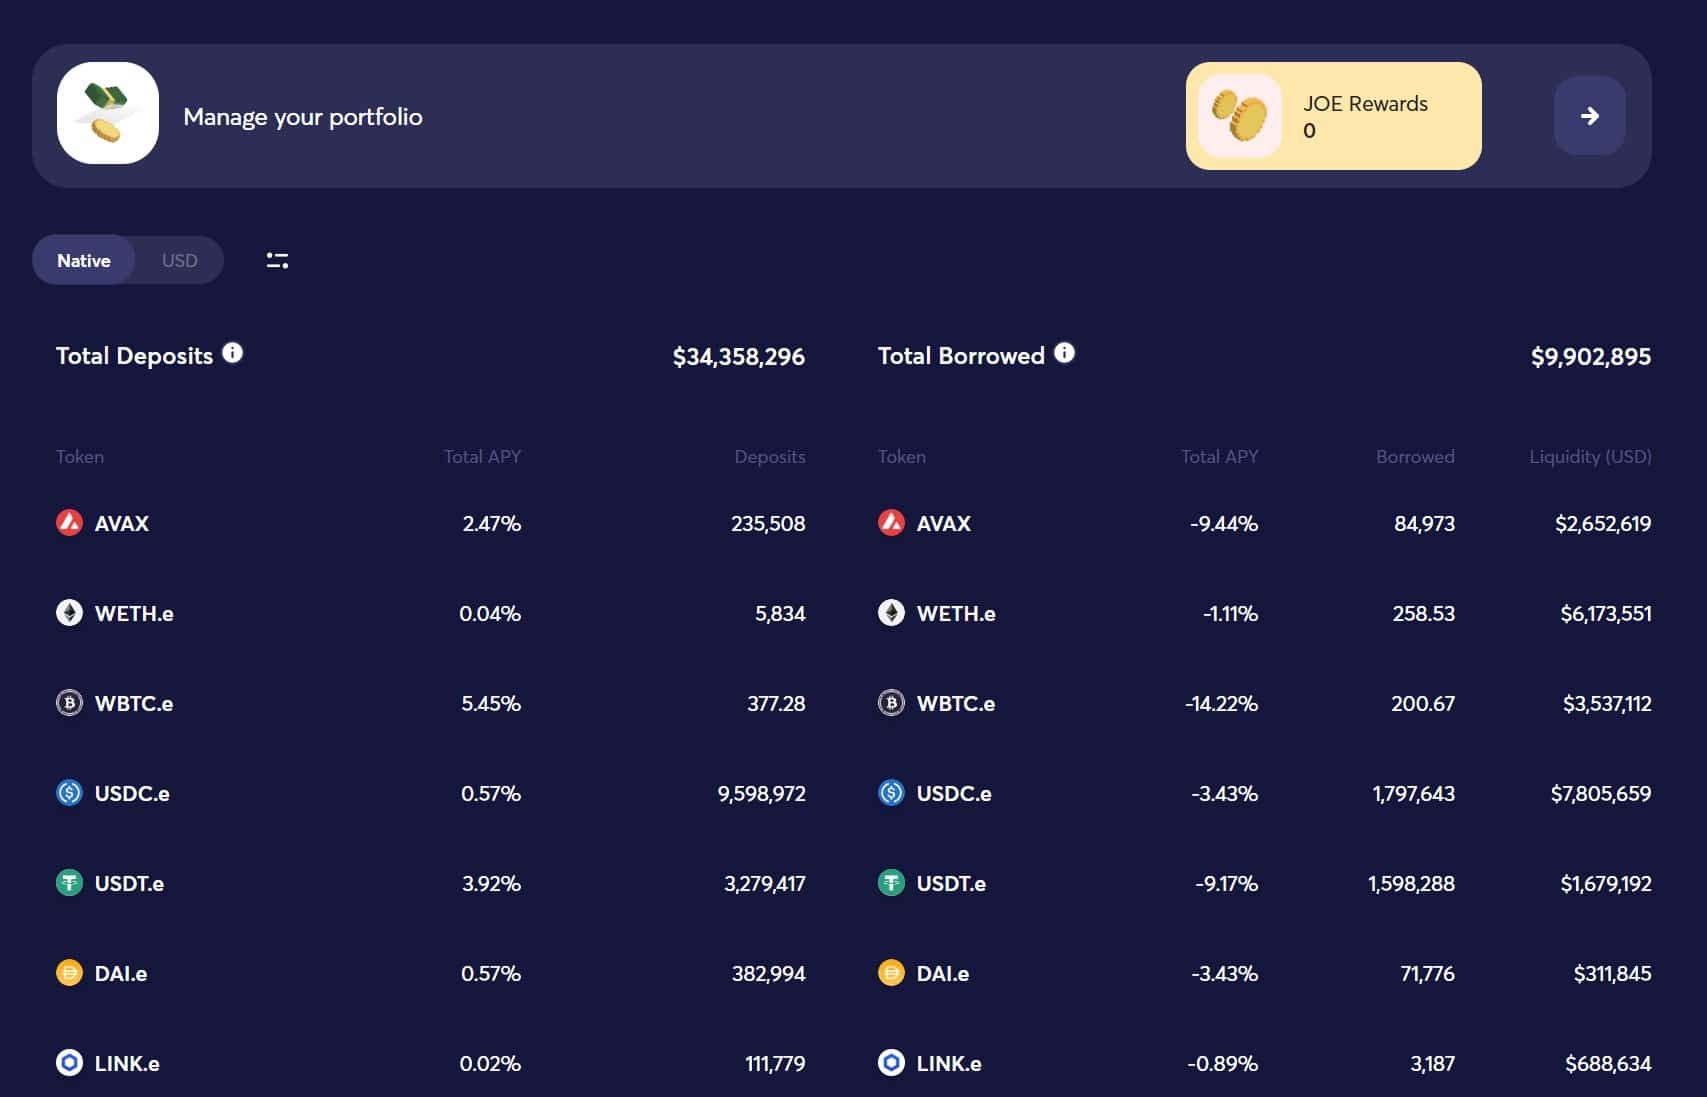Viewport: 1707px width, 1097px height.
Task: Click the WBTC.e token icon under deposits
Action: pyautogui.click(x=69, y=703)
